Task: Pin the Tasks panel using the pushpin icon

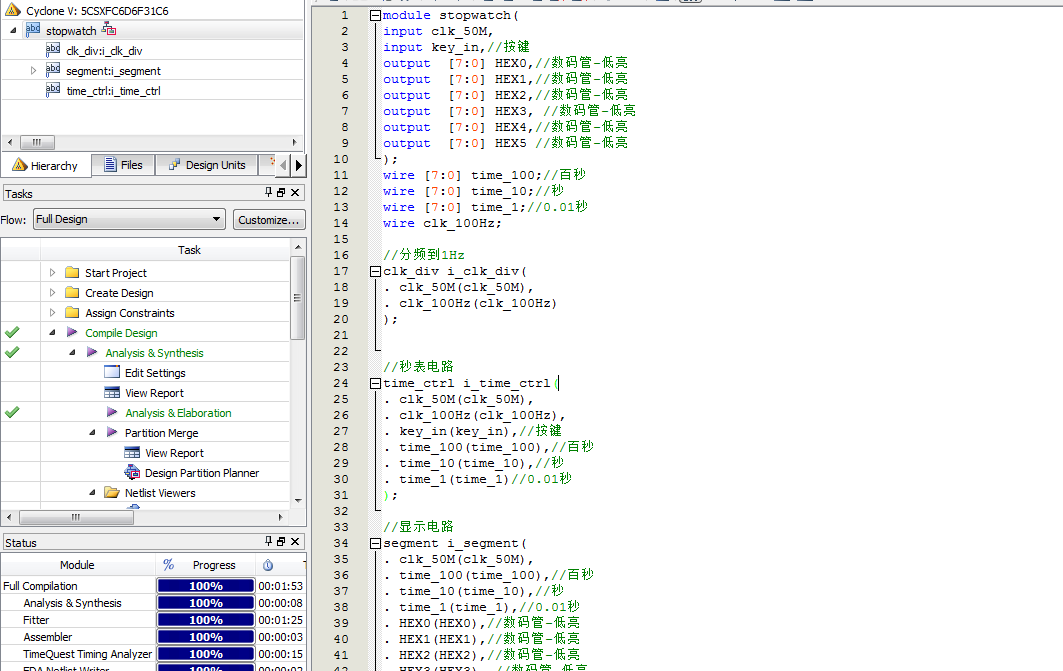Action: [268, 193]
